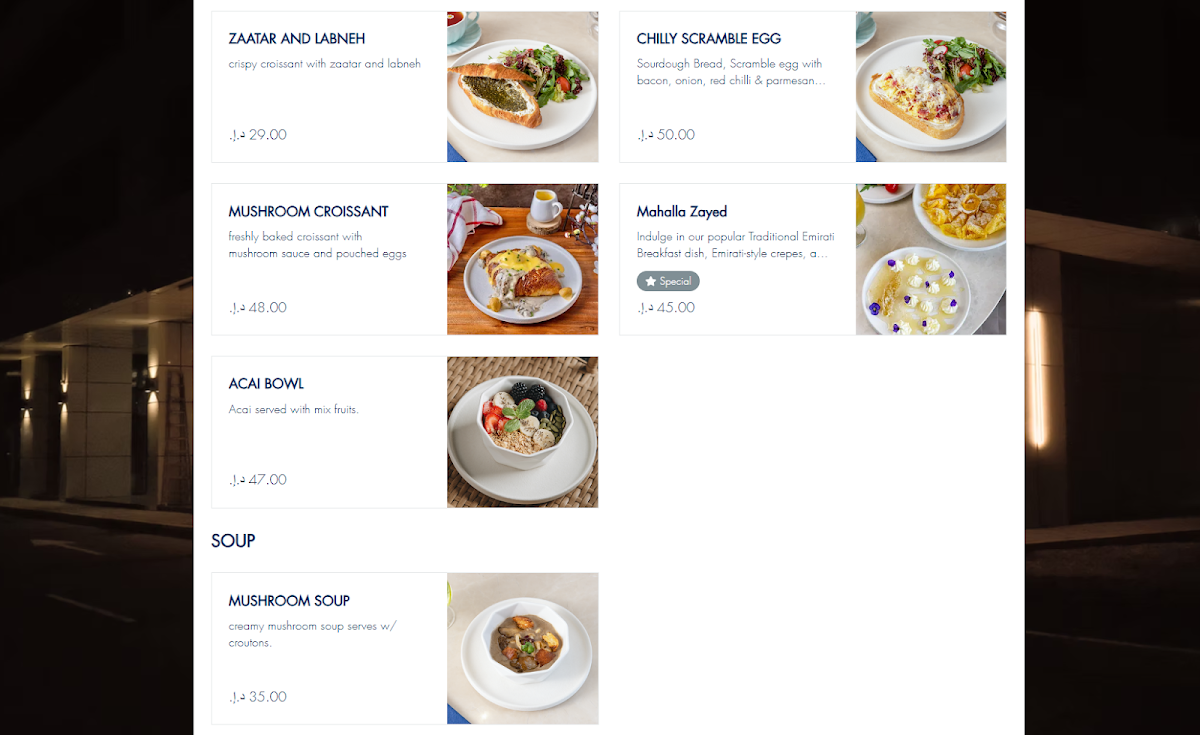This screenshot has height=735, width=1200.
Task: Choose the MUSHROOM SOUP menu item title
Action: 289,601
